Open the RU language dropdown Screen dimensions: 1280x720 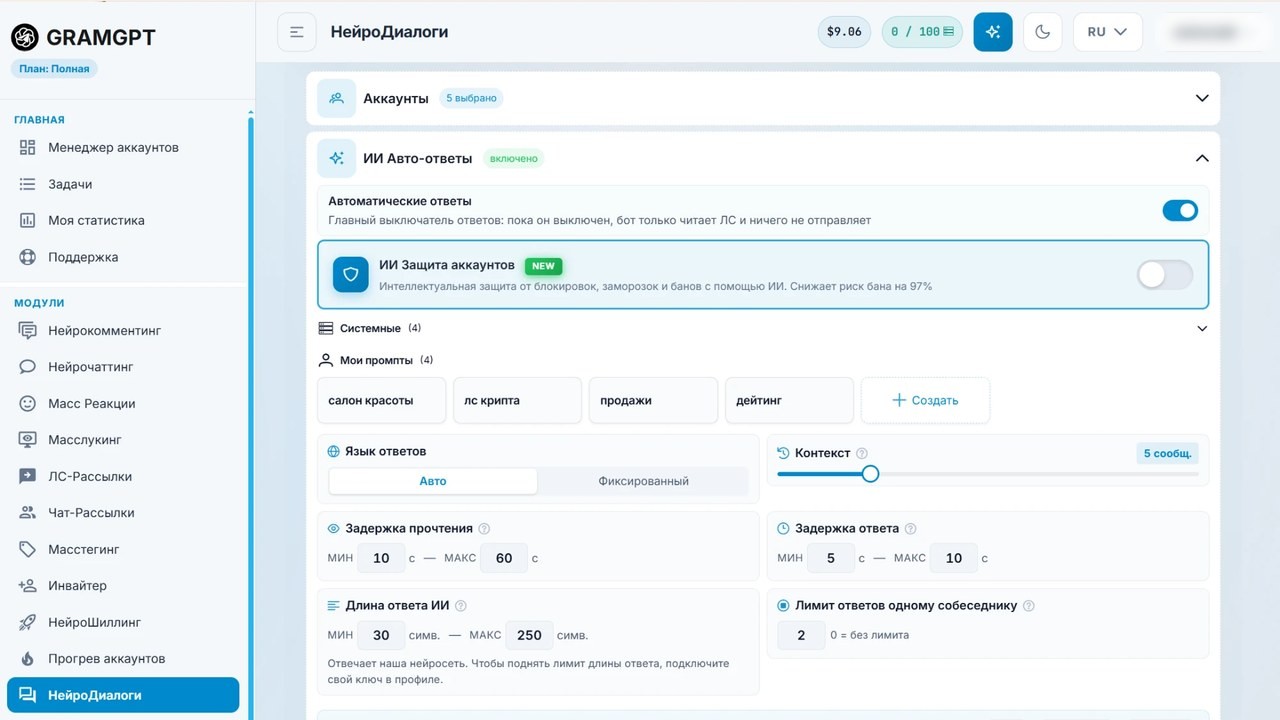tap(1107, 32)
